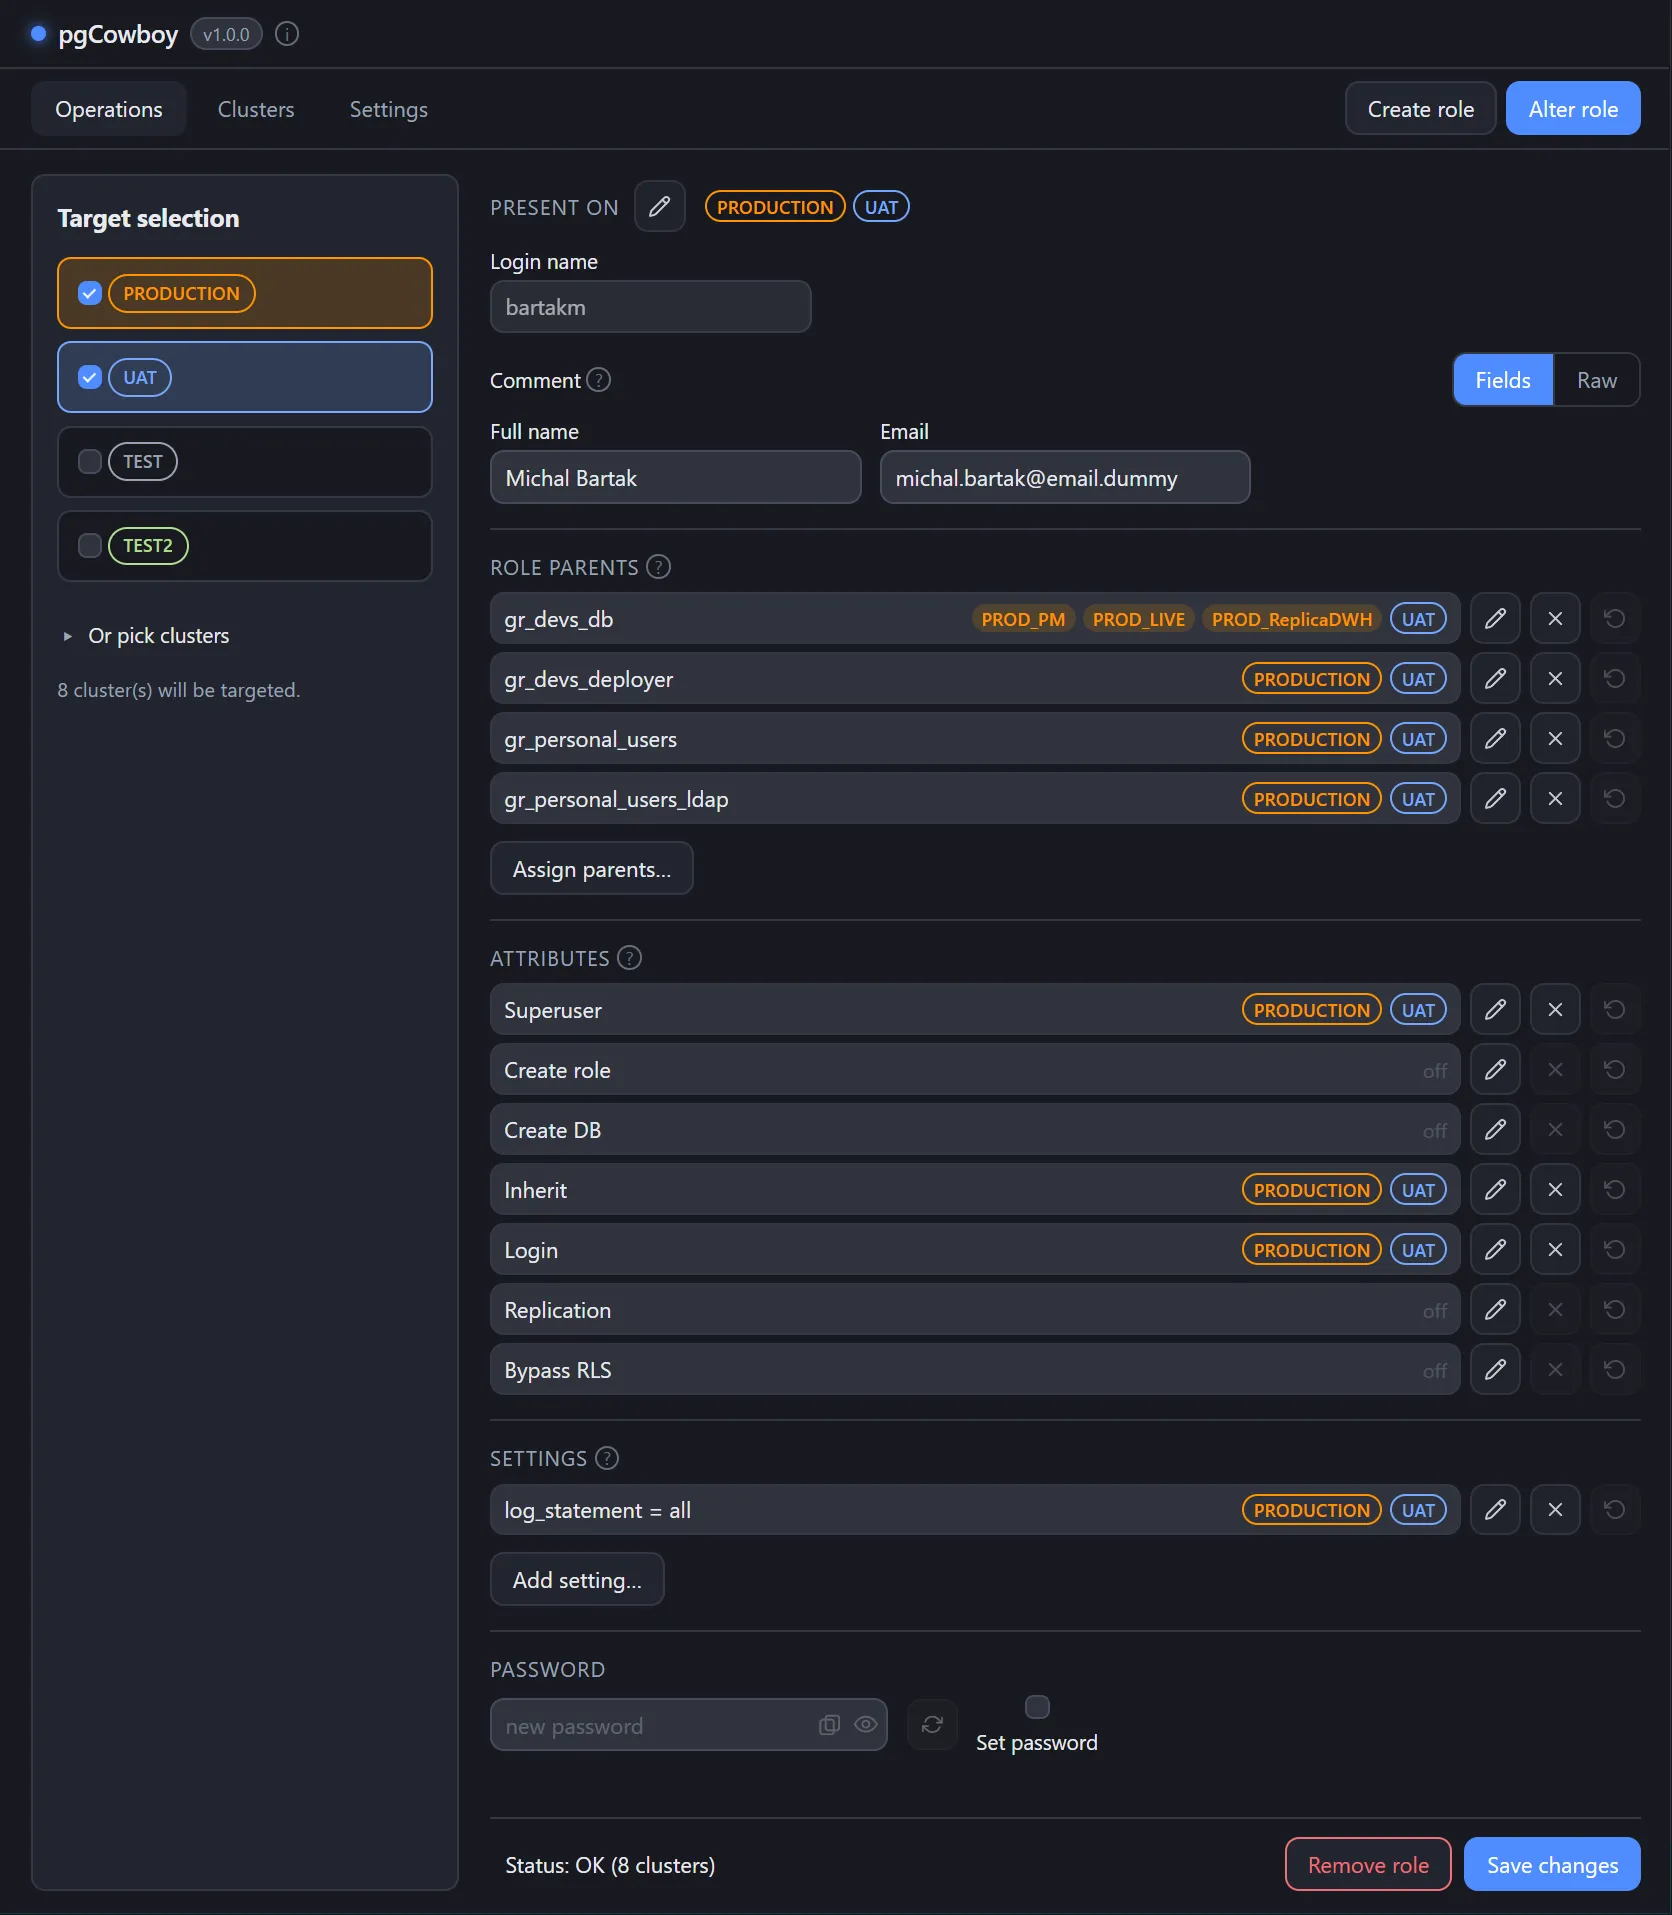This screenshot has height=1915, width=1672.
Task: Revert the Superuser attribute change
Action: pyautogui.click(x=1615, y=1010)
